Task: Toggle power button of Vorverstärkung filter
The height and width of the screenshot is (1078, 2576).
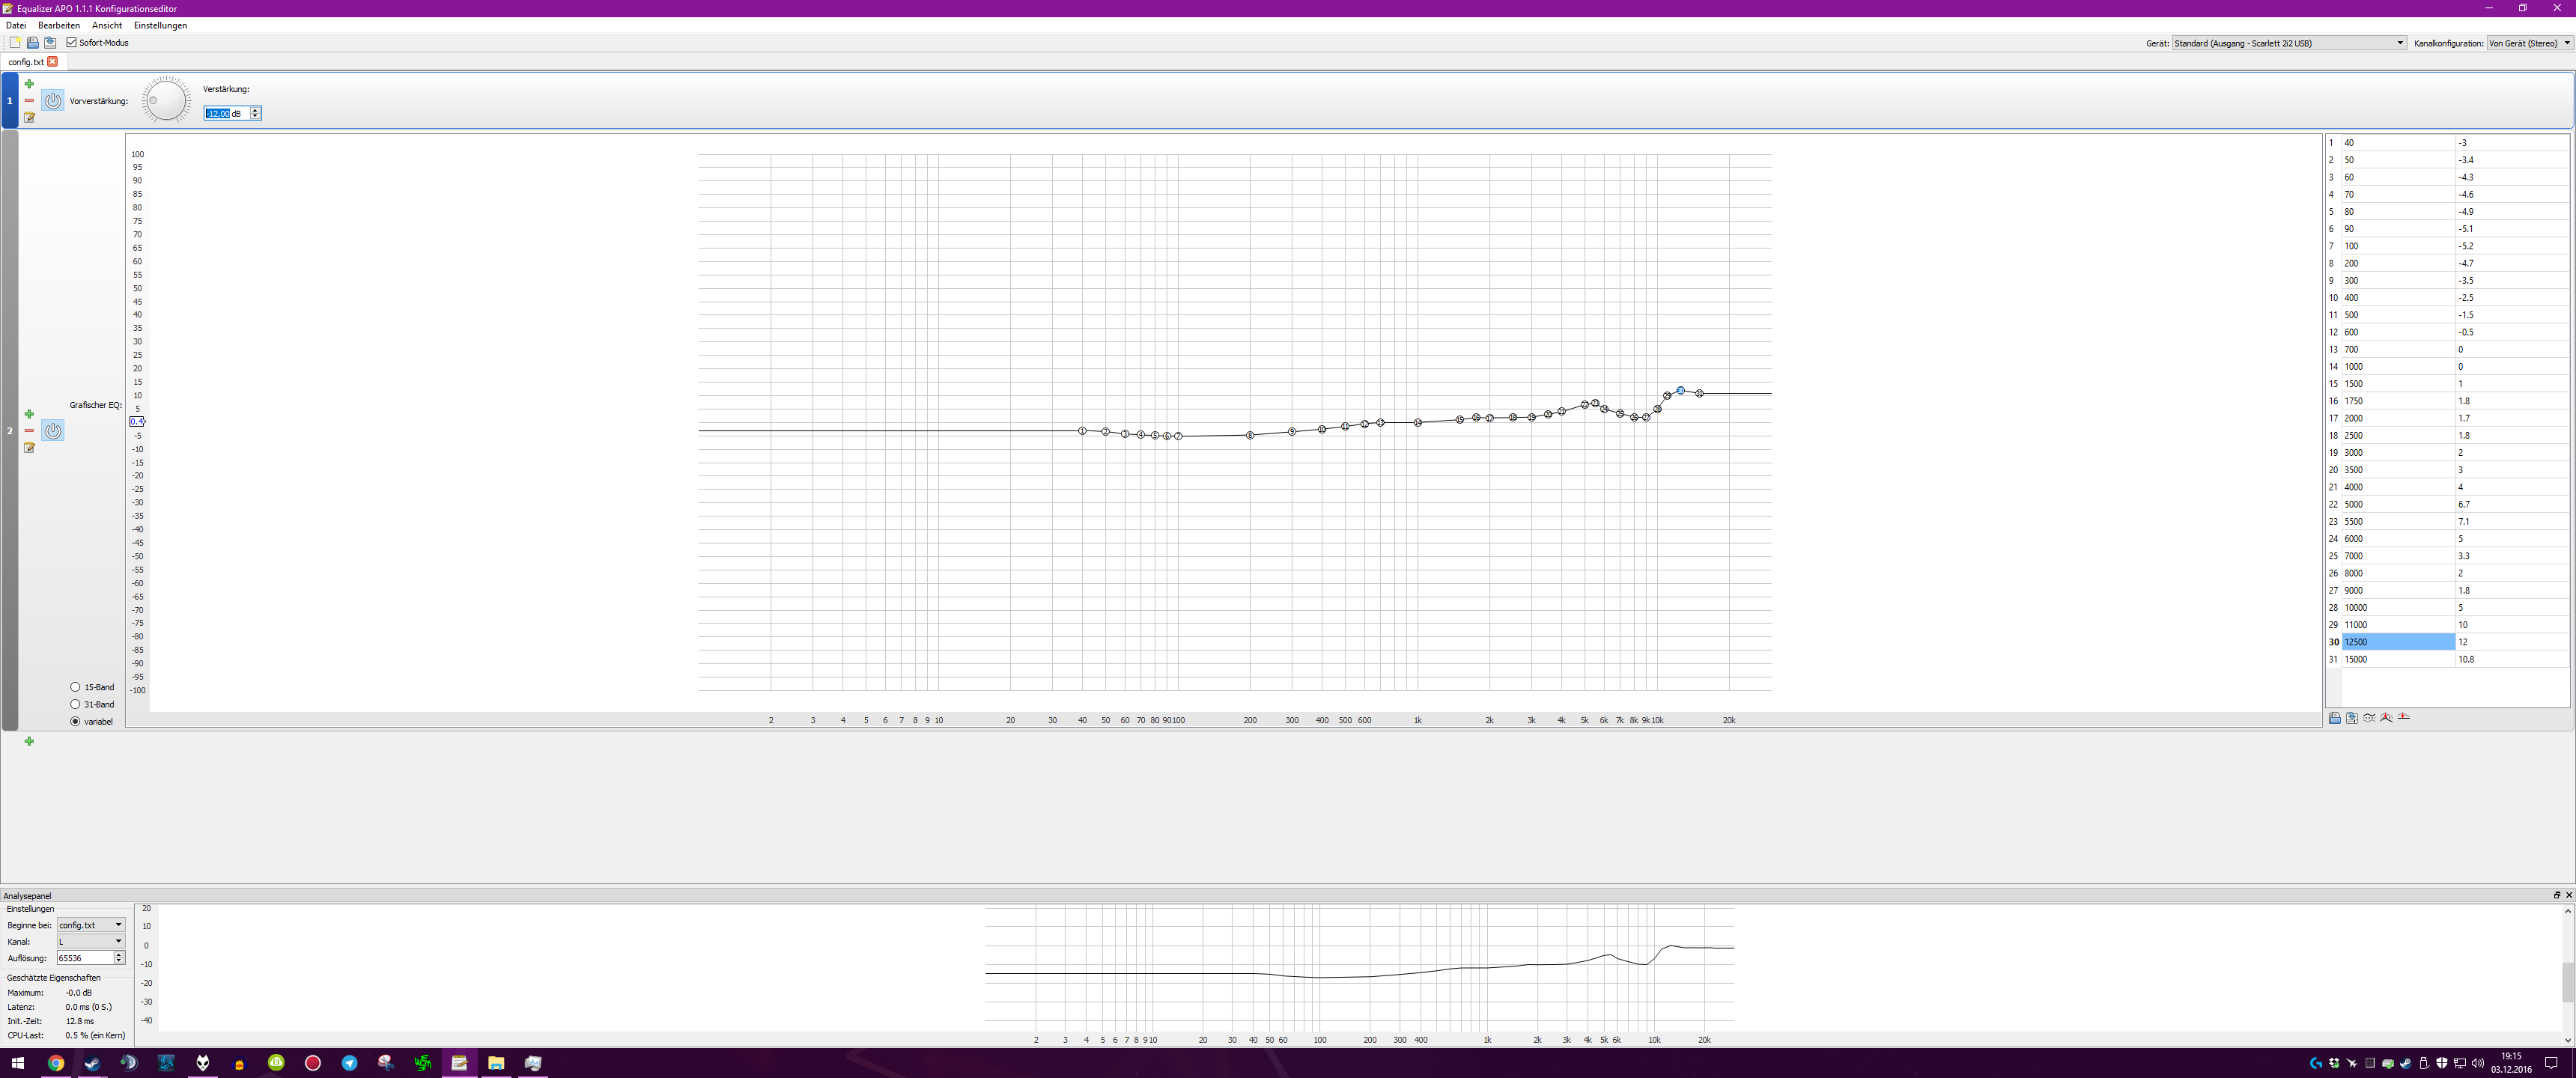Action: click(53, 101)
